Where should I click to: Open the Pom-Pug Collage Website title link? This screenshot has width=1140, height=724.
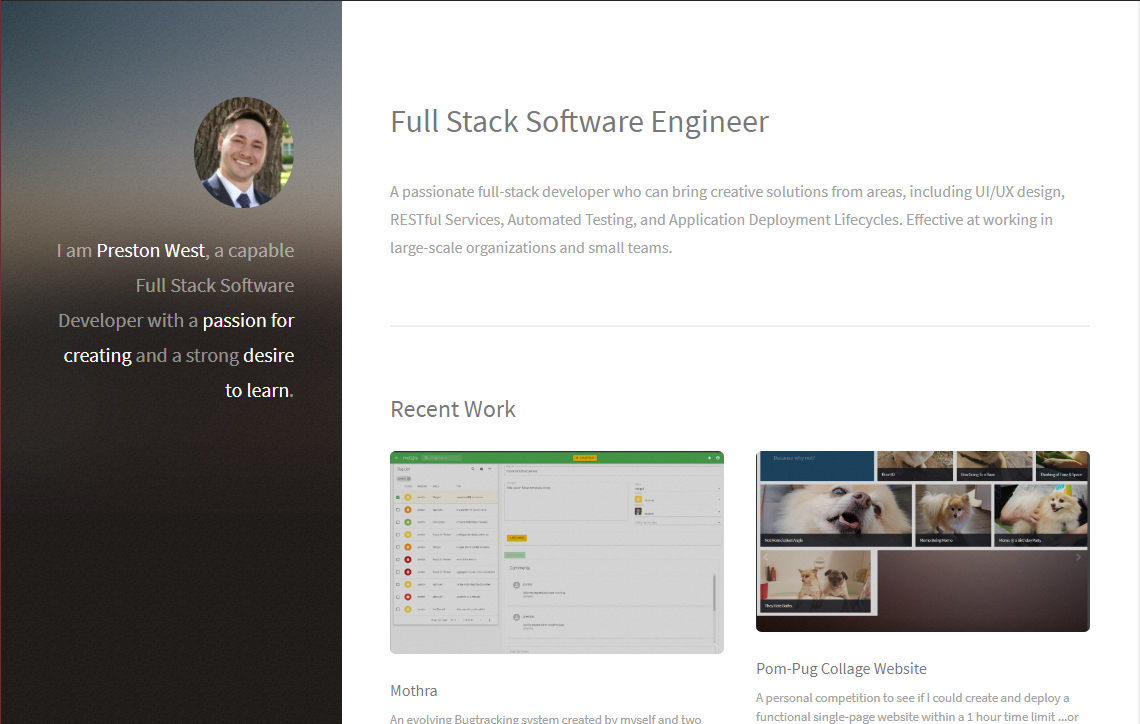841,669
